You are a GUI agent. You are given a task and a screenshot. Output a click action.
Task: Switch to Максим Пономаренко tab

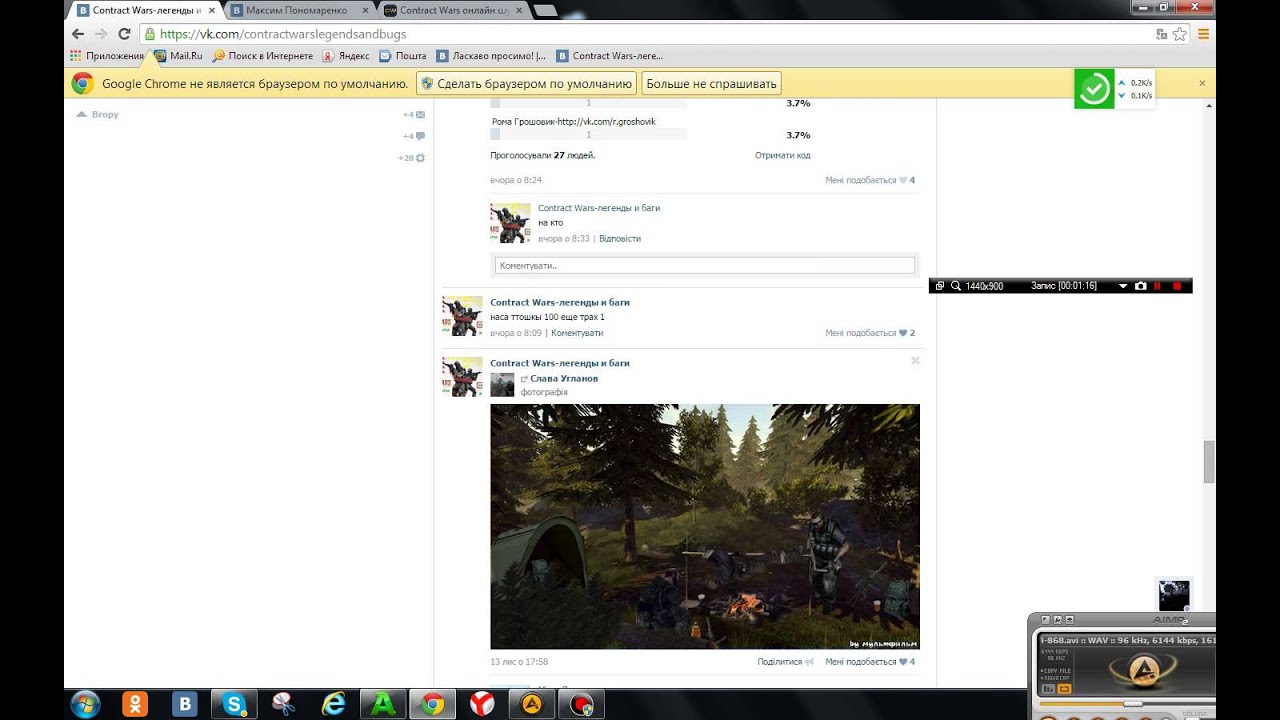296,10
